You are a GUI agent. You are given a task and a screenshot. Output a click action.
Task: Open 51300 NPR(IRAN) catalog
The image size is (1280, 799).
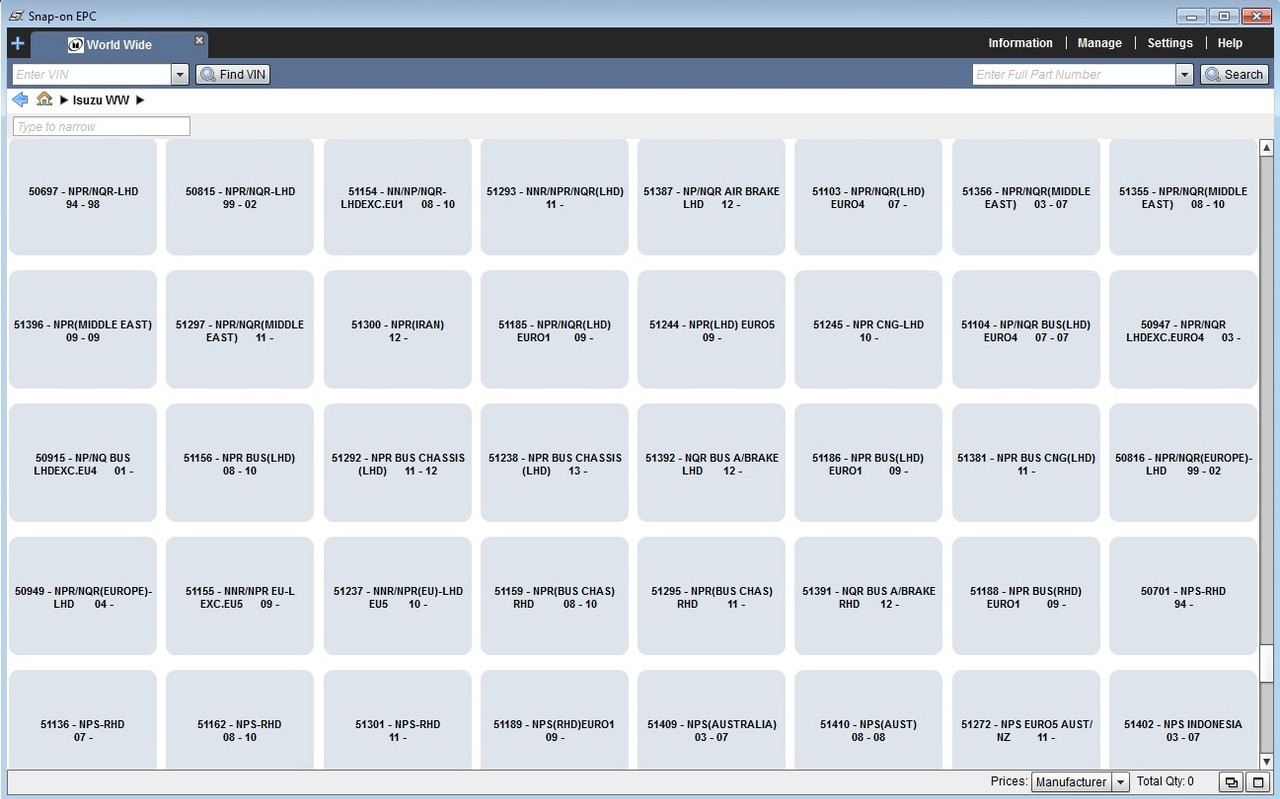coord(398,330)
